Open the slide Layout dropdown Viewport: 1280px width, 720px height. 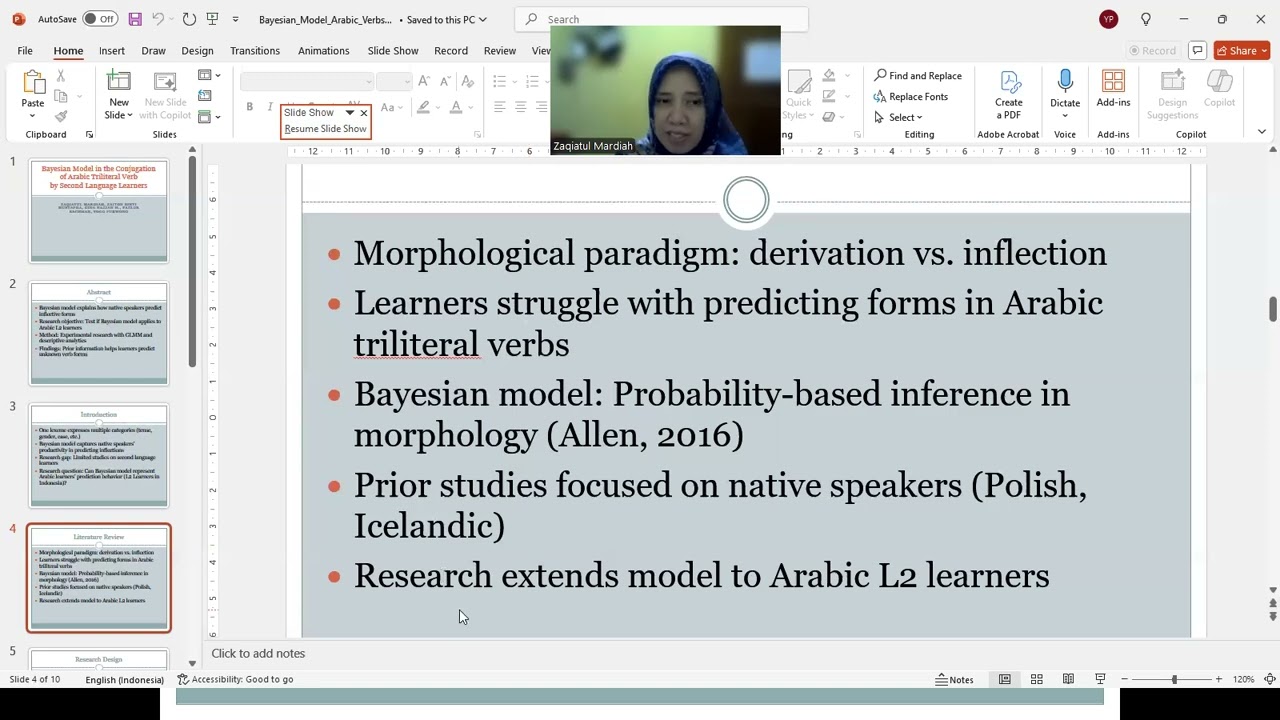tap(208, 76)
